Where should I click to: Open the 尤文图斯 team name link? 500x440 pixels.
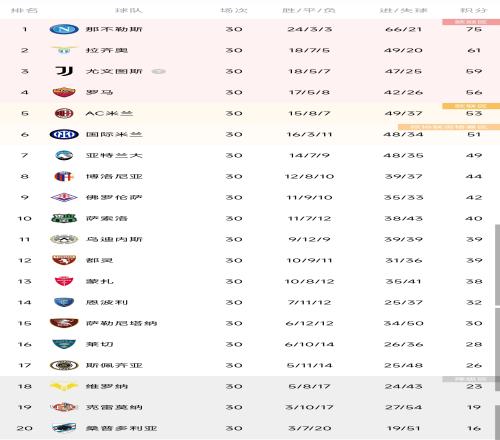[x=114, y=71]
